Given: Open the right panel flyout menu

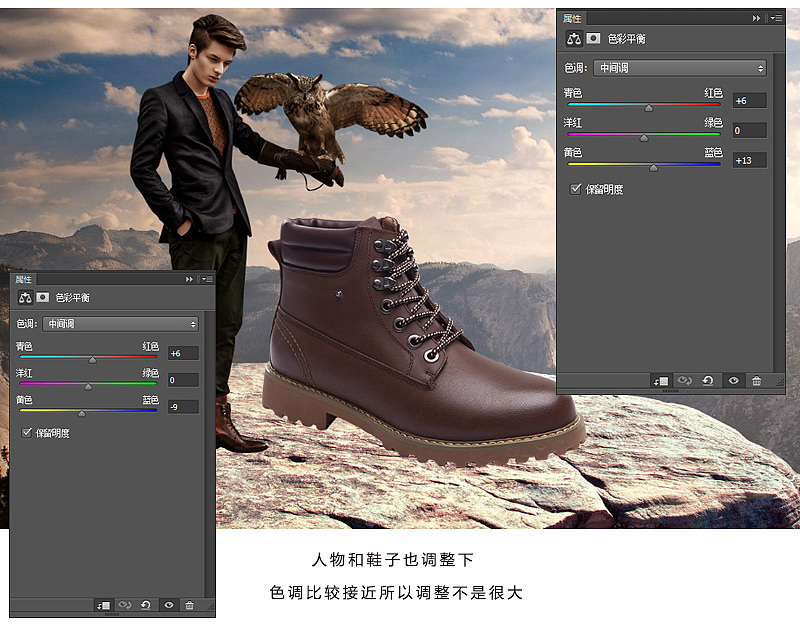Looking at the screenshot, I should pyautogui.click(x=776, y=18).
